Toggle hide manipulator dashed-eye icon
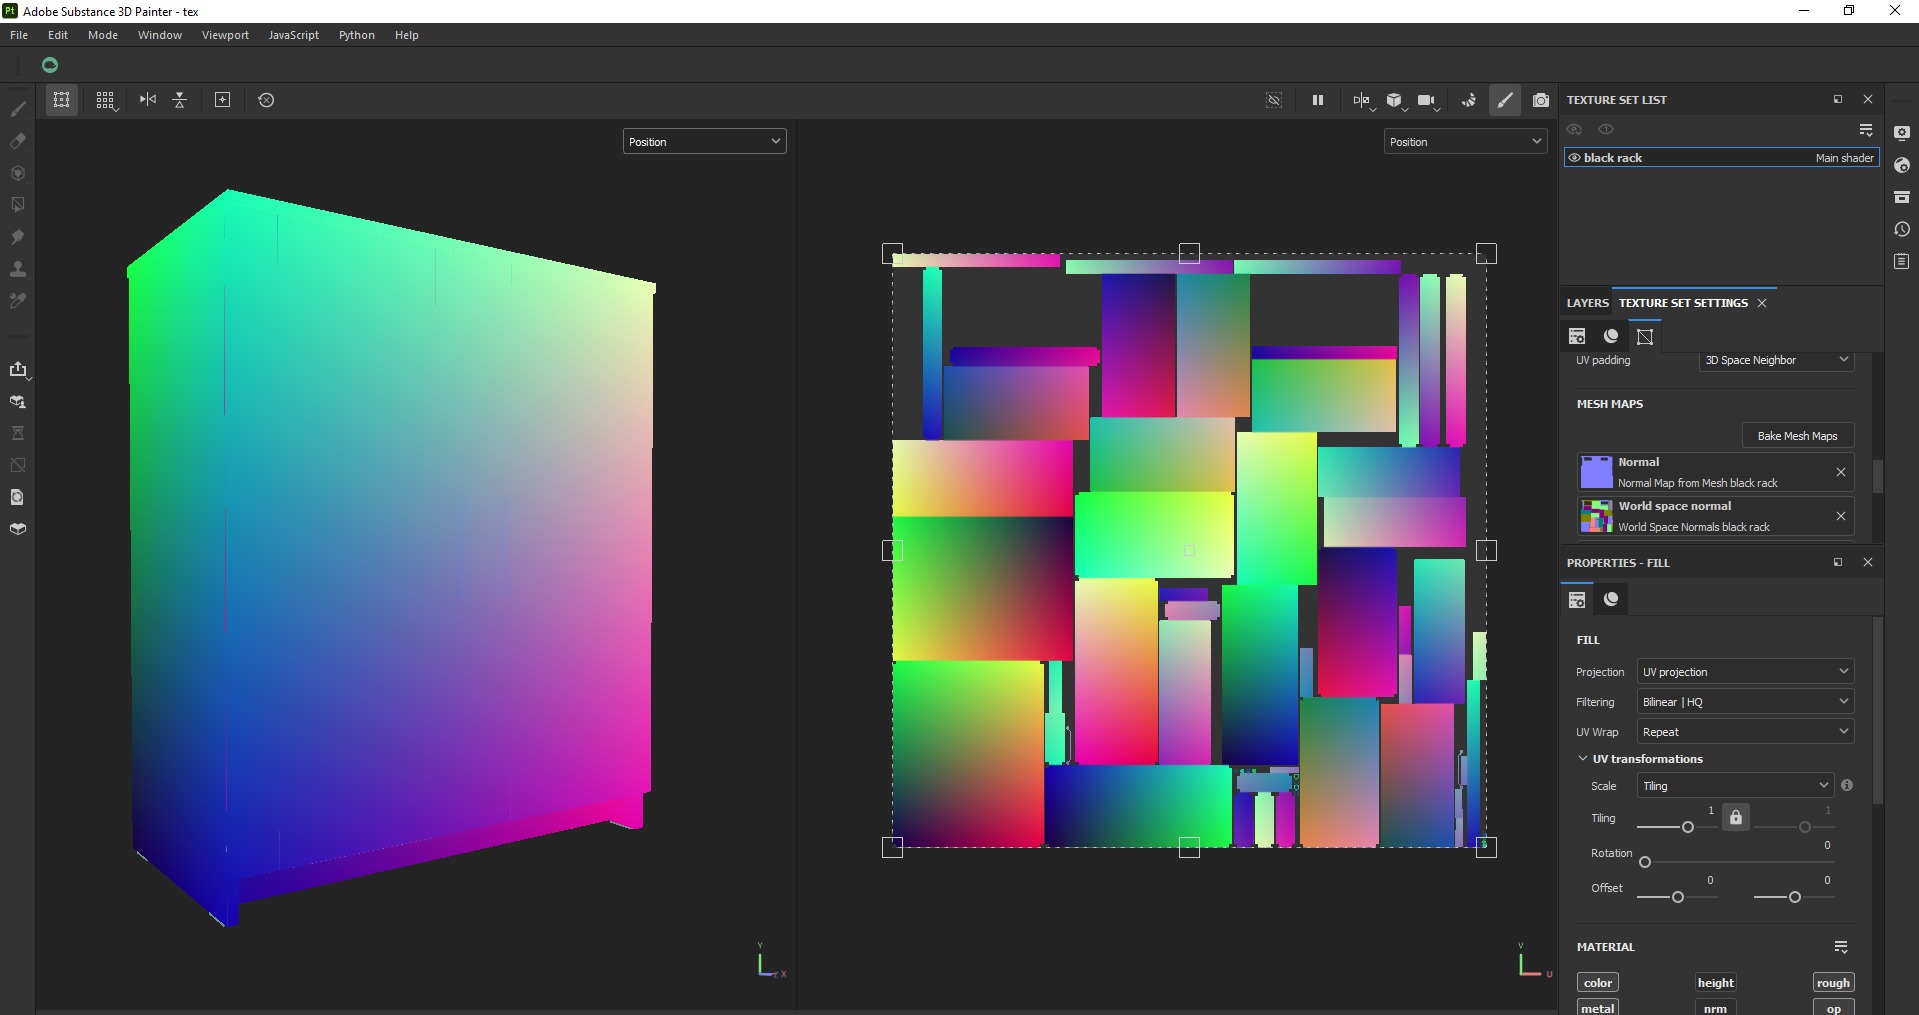This screenshot has width=1919, height=1015. 1274,100
